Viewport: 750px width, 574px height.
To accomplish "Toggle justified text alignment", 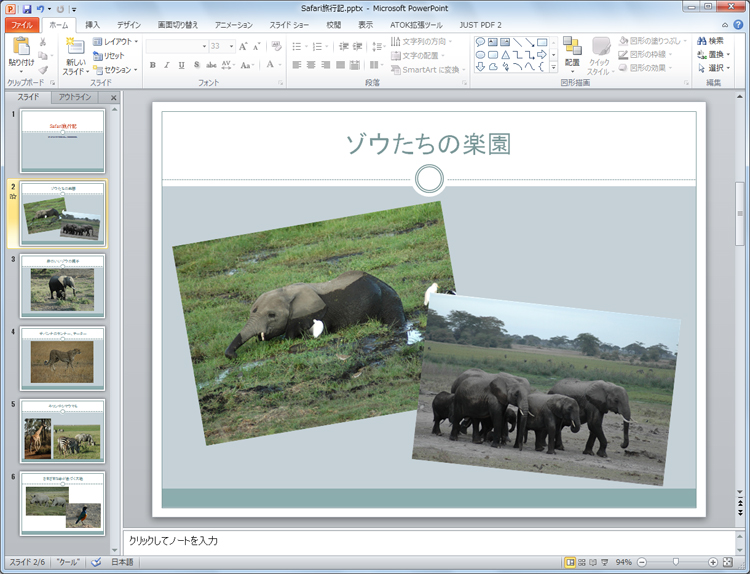I will pos(341,65).
